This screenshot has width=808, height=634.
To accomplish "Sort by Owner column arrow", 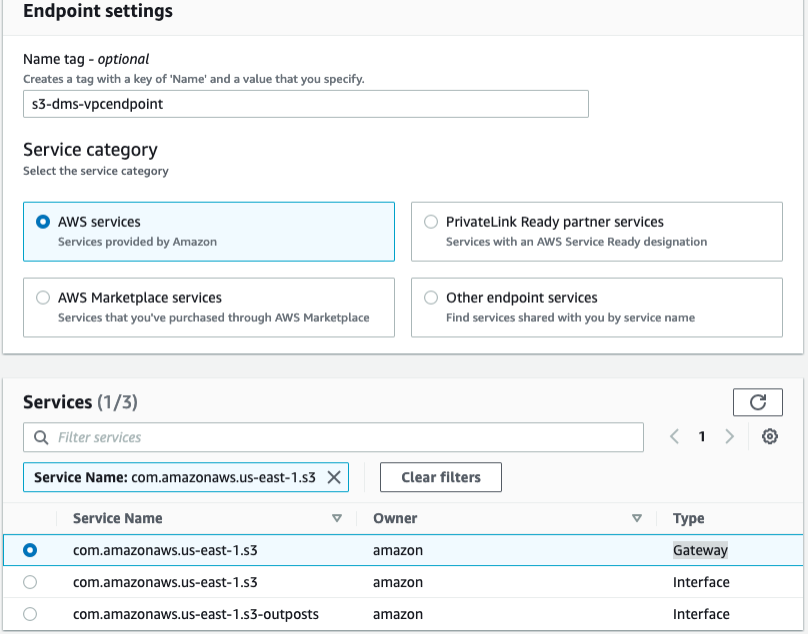I will click(x=637, y=518).
